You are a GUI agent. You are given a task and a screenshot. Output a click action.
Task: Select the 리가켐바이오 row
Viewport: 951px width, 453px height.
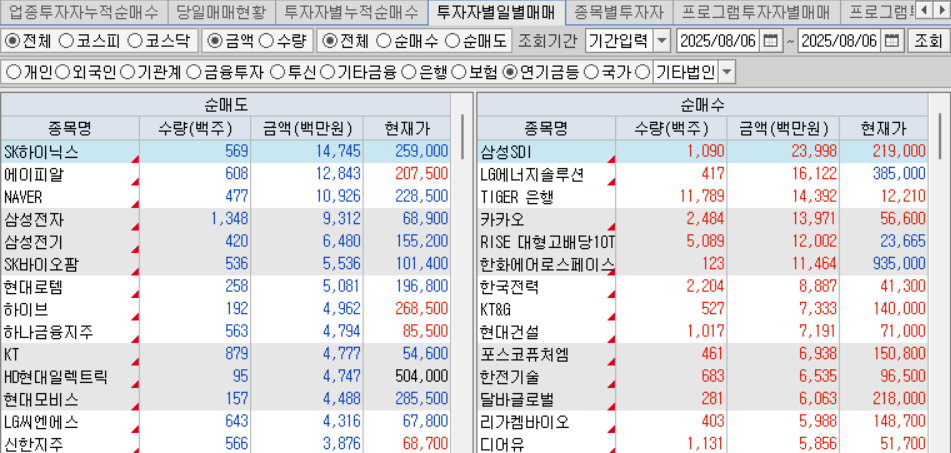702,423
